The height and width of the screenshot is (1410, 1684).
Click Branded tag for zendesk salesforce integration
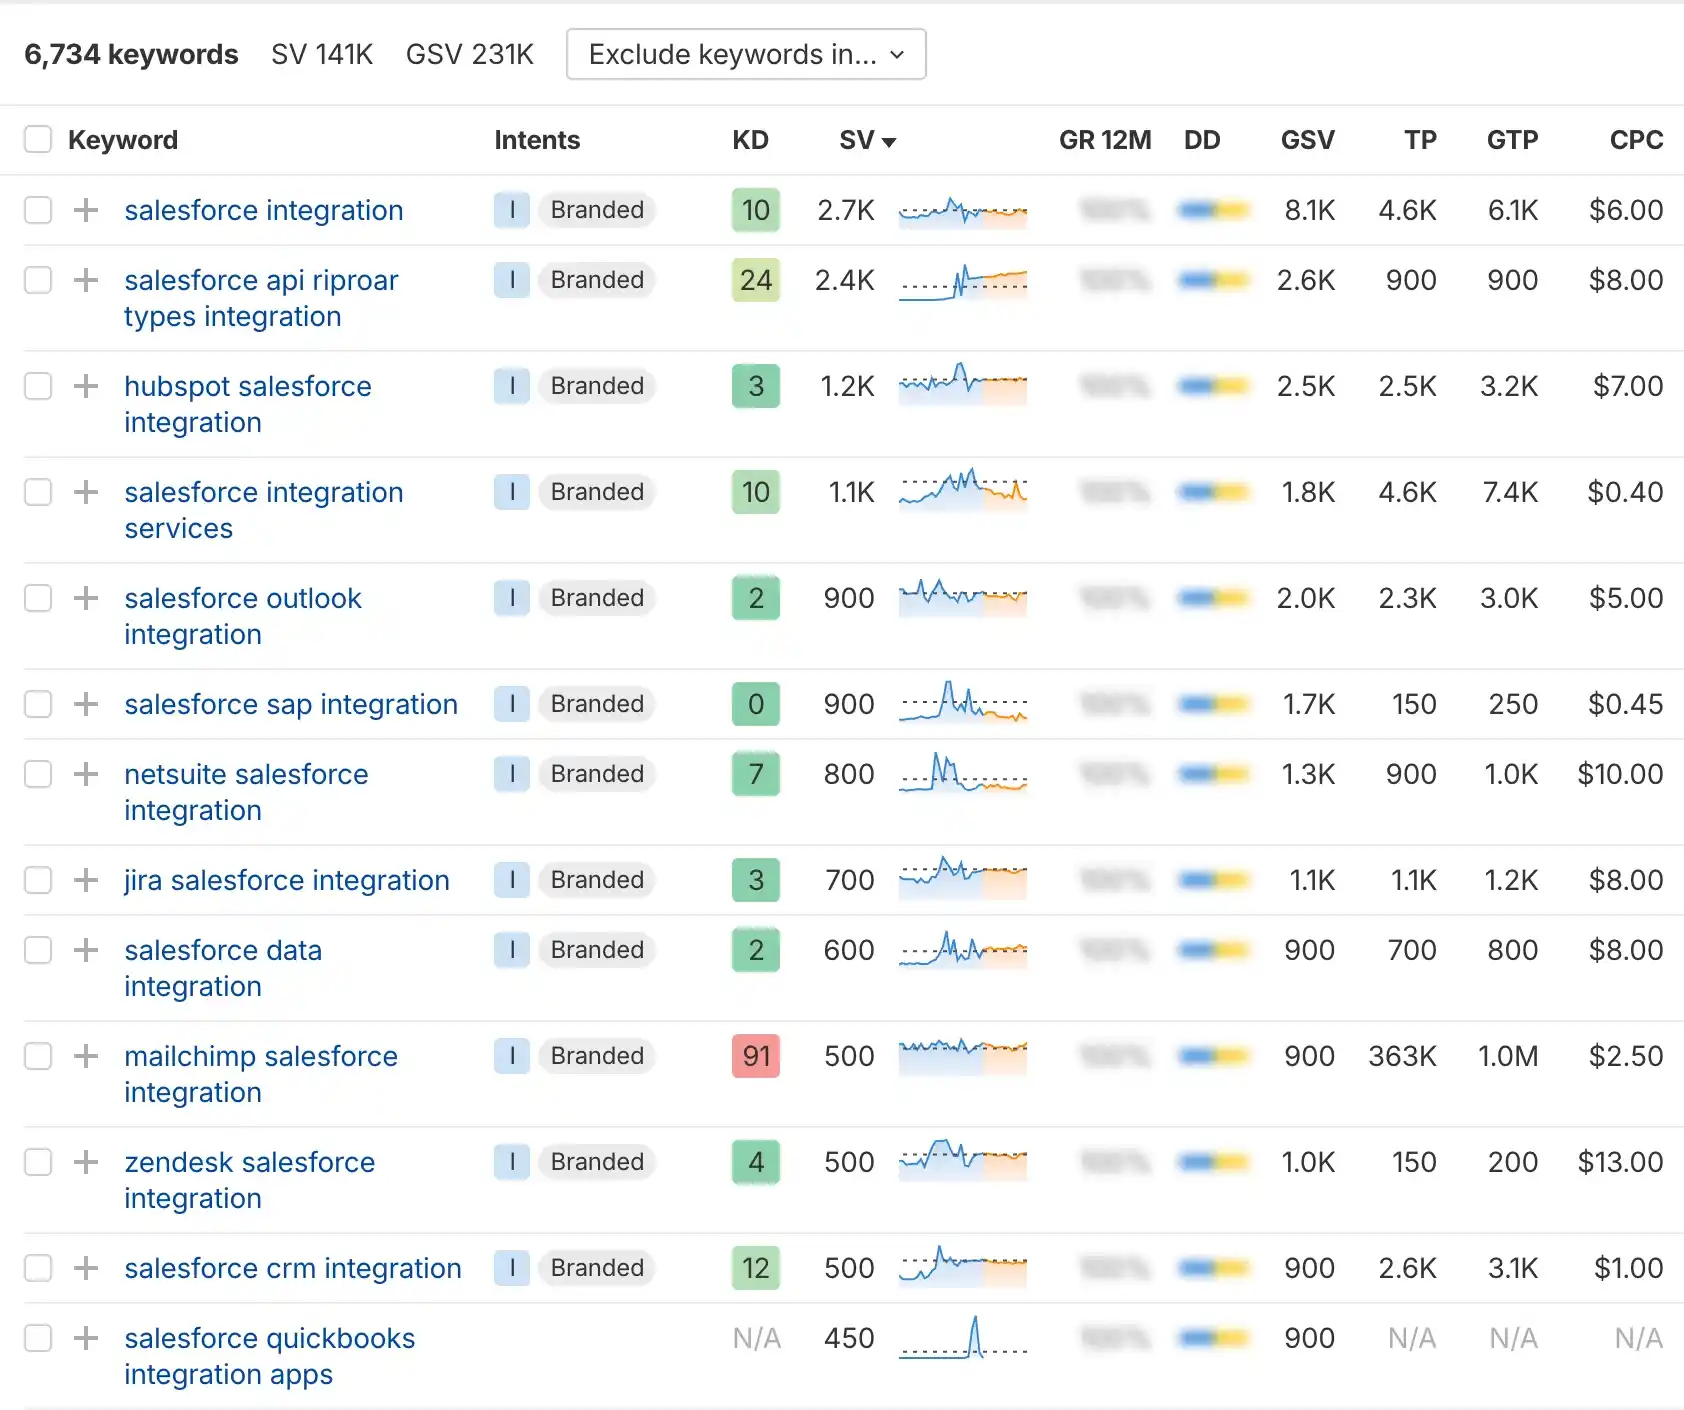pos(597,1162)
